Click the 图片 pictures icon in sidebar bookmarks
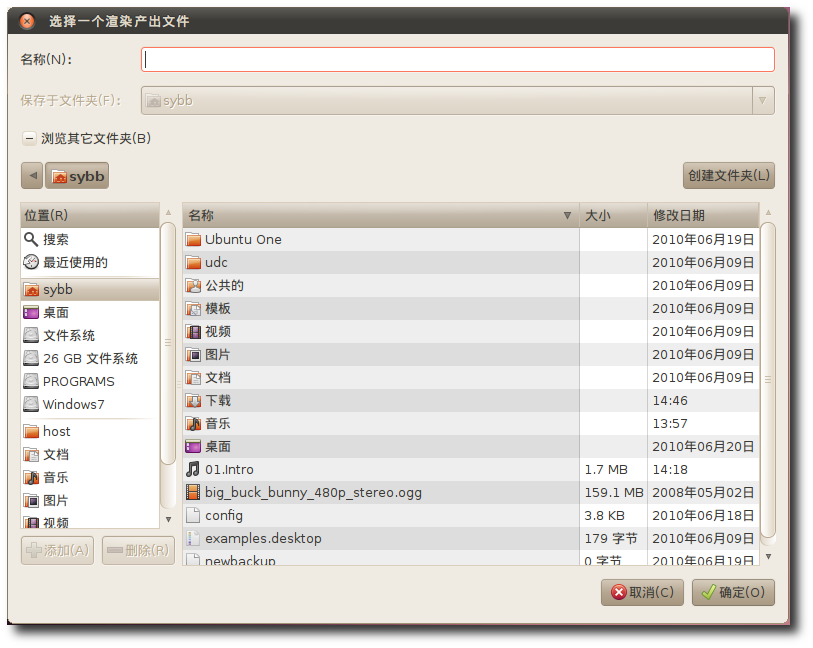Screen dimensions: 813x648 31,500
